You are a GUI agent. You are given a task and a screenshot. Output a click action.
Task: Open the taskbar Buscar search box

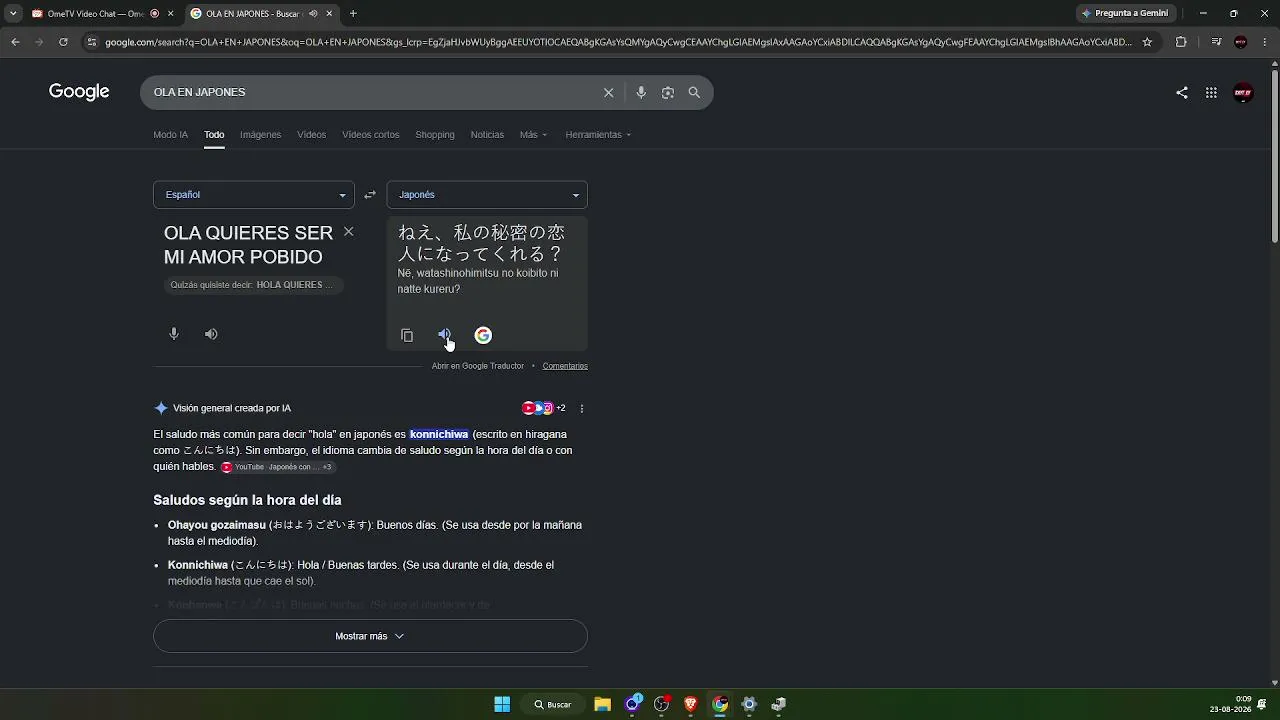coord(552,704)
